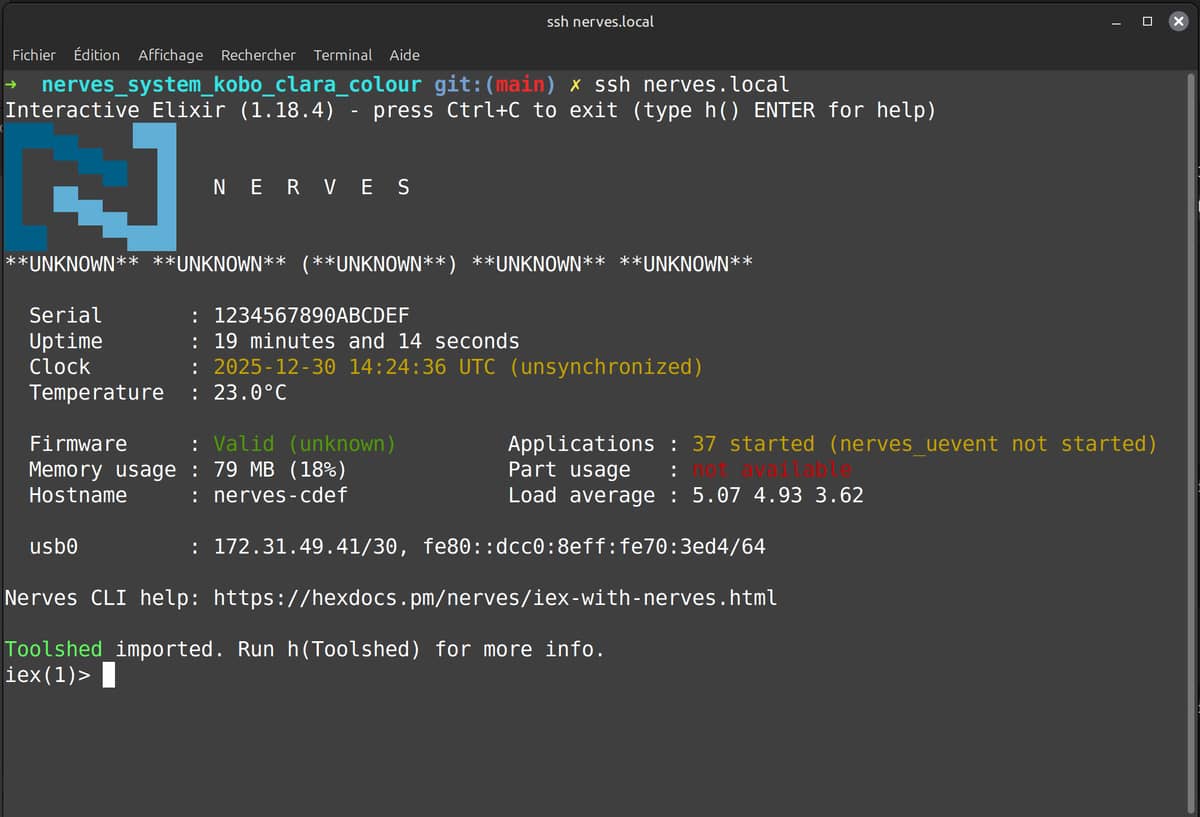The width and height of the screenshot is (1200, 817).
Task: Click the hostname value nerves-cdef
Action: pyautogui.click(x=280, y=495)
